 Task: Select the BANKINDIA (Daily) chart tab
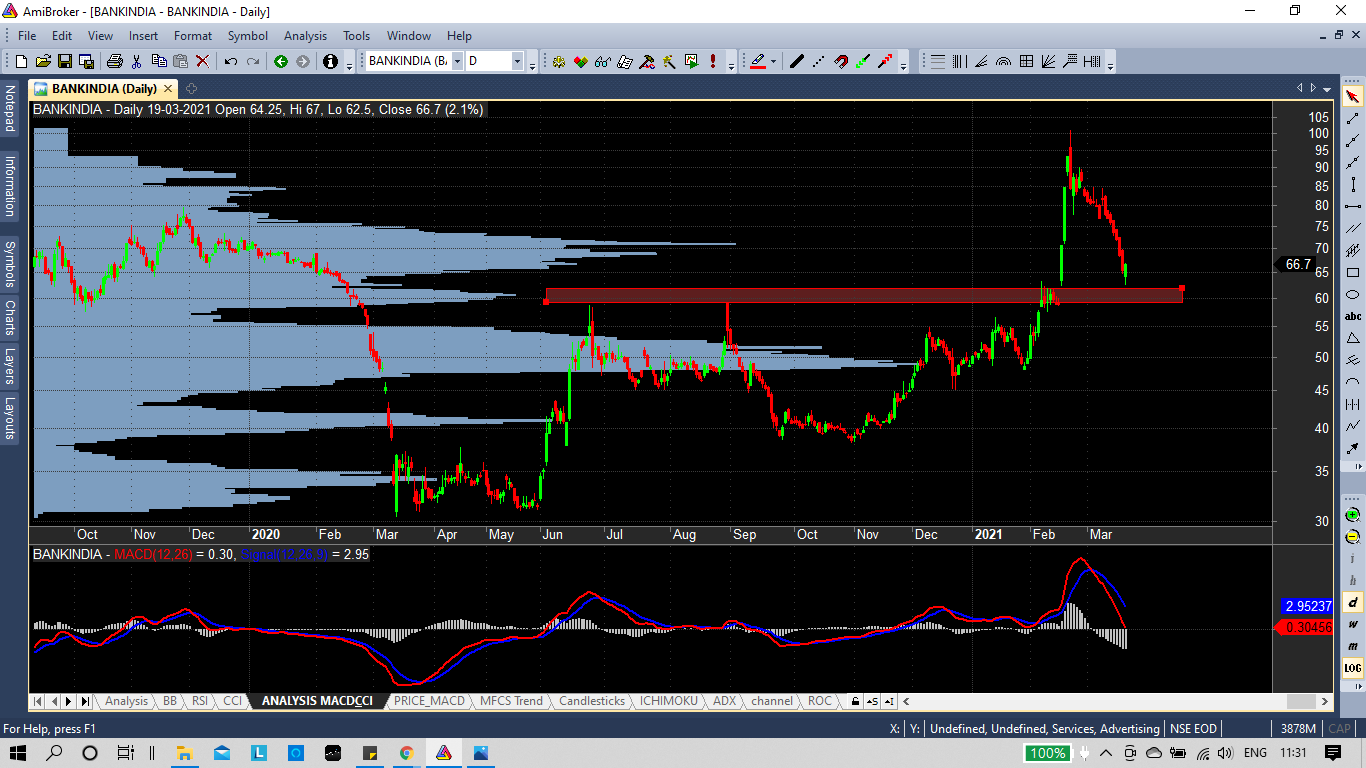click(x=104, y=88)
